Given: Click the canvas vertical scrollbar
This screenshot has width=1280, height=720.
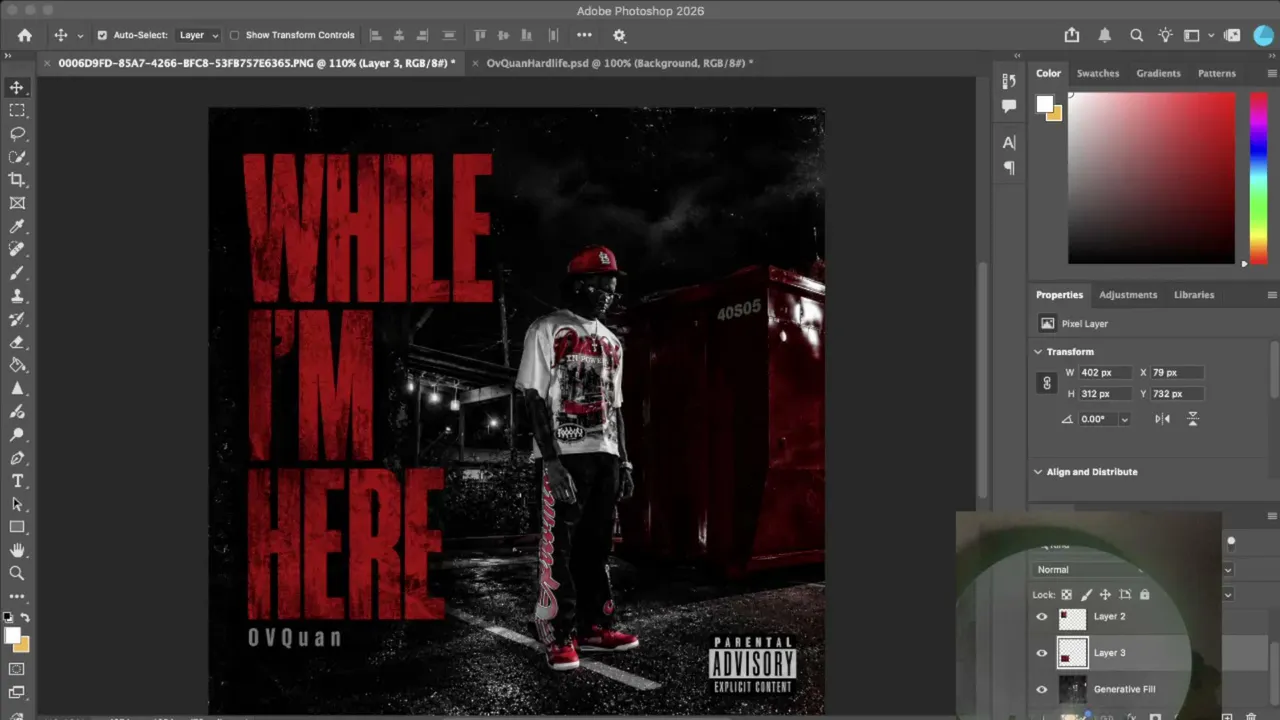Looking at the screenshot, I should (983, 380).
